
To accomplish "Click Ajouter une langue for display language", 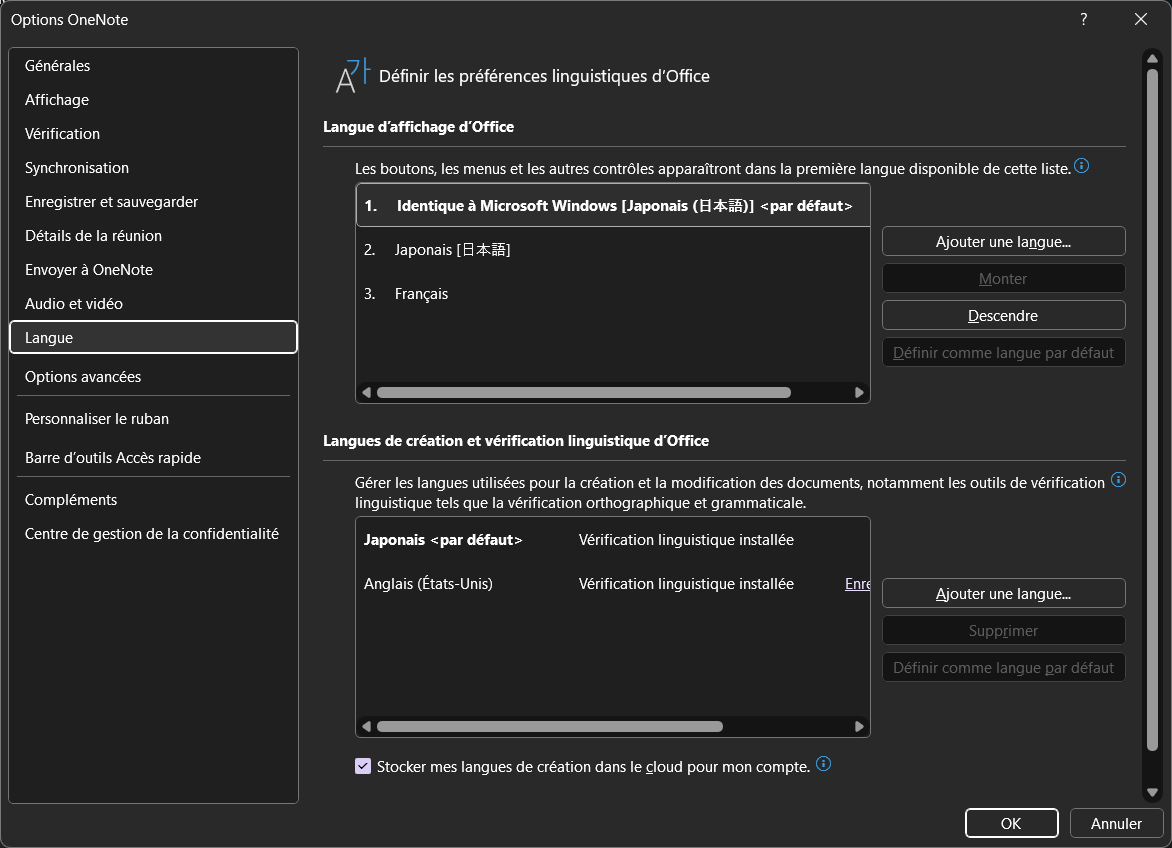I will tap(1003, 241).
